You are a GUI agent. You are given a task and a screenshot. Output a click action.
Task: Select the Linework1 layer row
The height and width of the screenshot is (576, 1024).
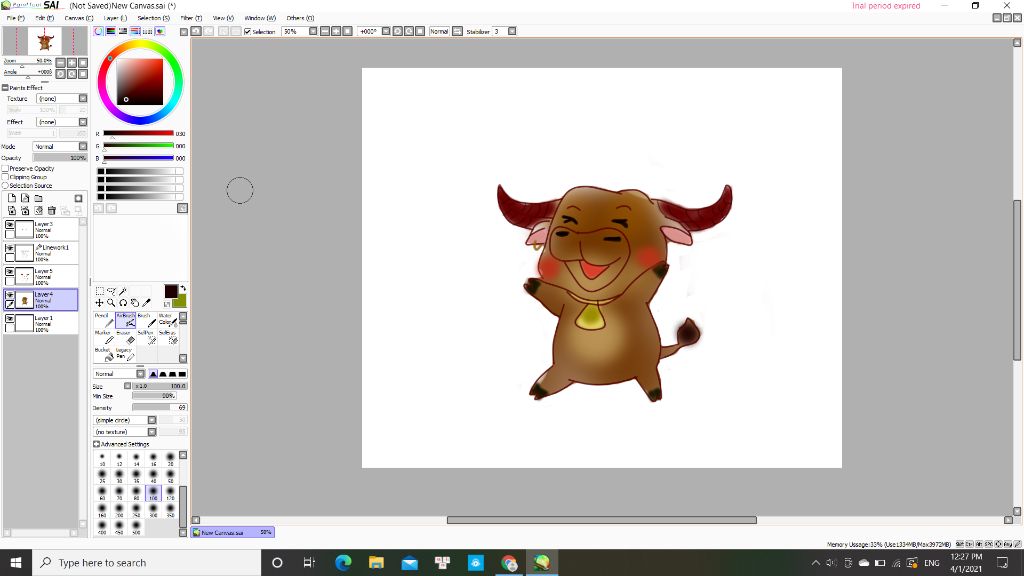[40, 253]
